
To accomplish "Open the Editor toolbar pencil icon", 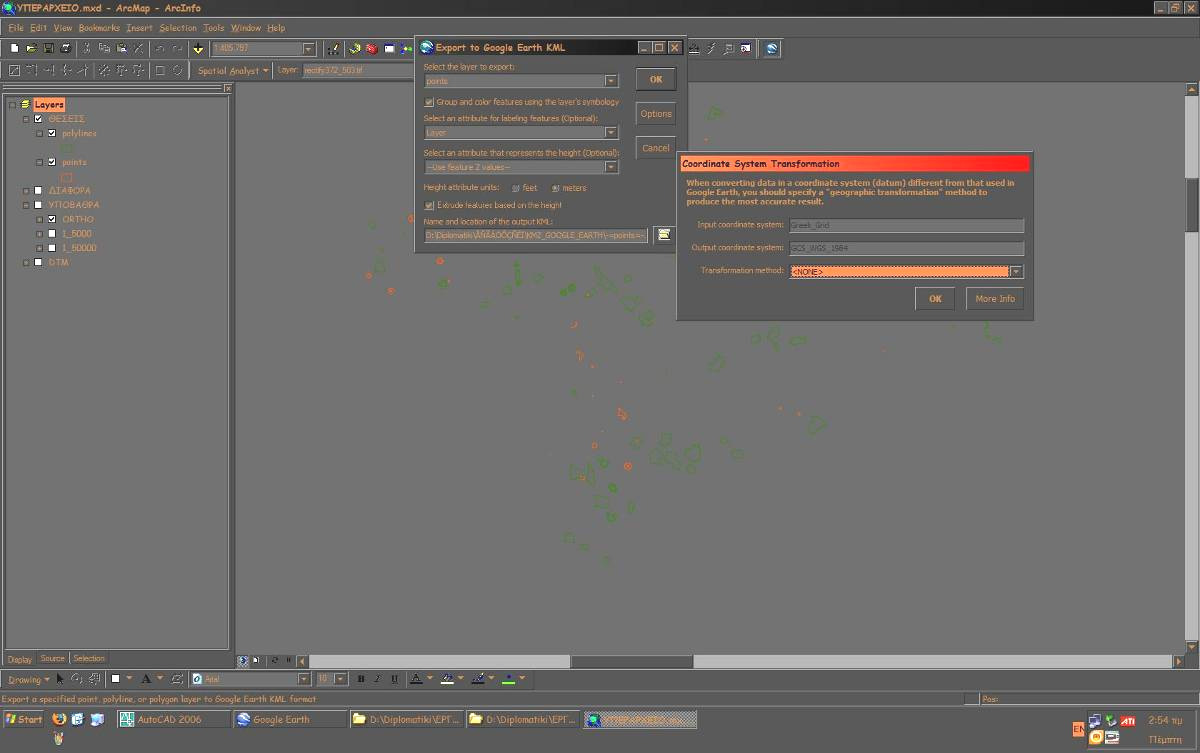I will click(334, 48).
